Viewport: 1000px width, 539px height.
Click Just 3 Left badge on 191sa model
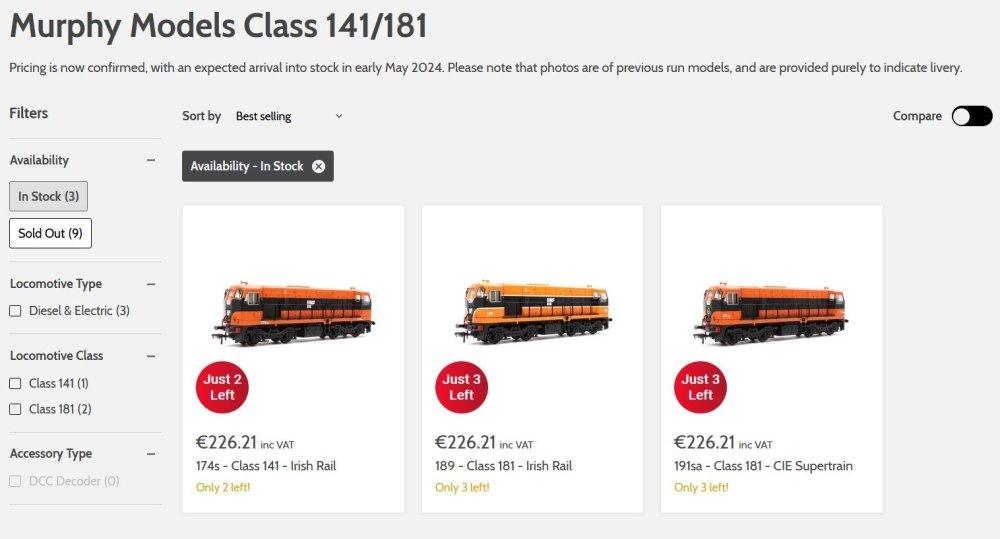tap(700, 387)
